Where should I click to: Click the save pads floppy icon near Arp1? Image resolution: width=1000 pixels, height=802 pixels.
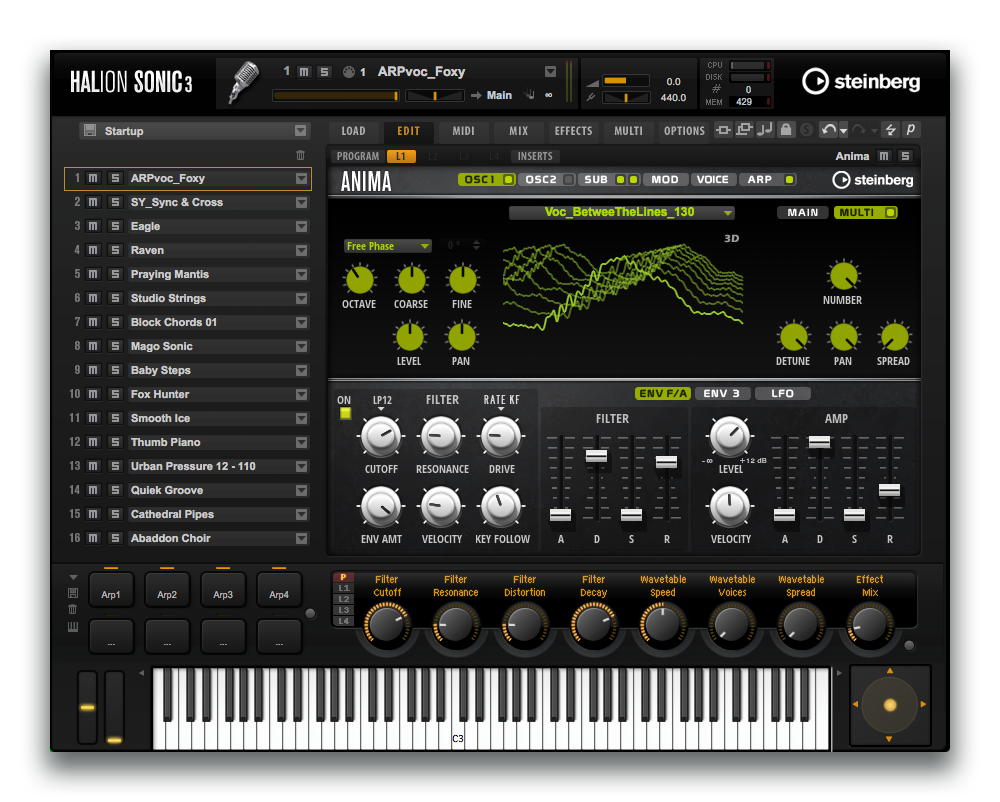[x=73, y=593]
